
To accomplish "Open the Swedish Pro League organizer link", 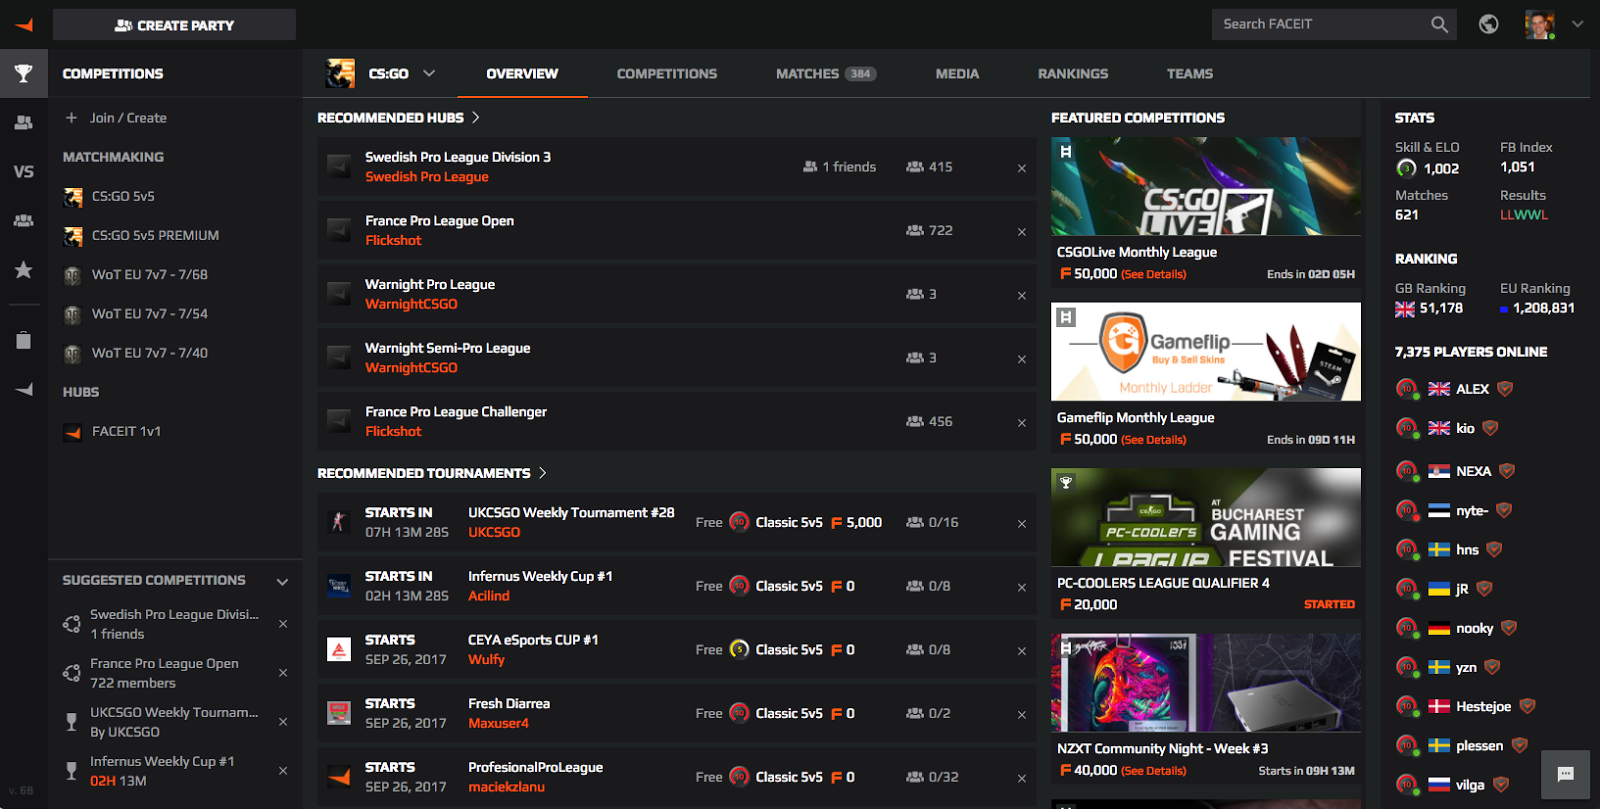I will [427, 177].
